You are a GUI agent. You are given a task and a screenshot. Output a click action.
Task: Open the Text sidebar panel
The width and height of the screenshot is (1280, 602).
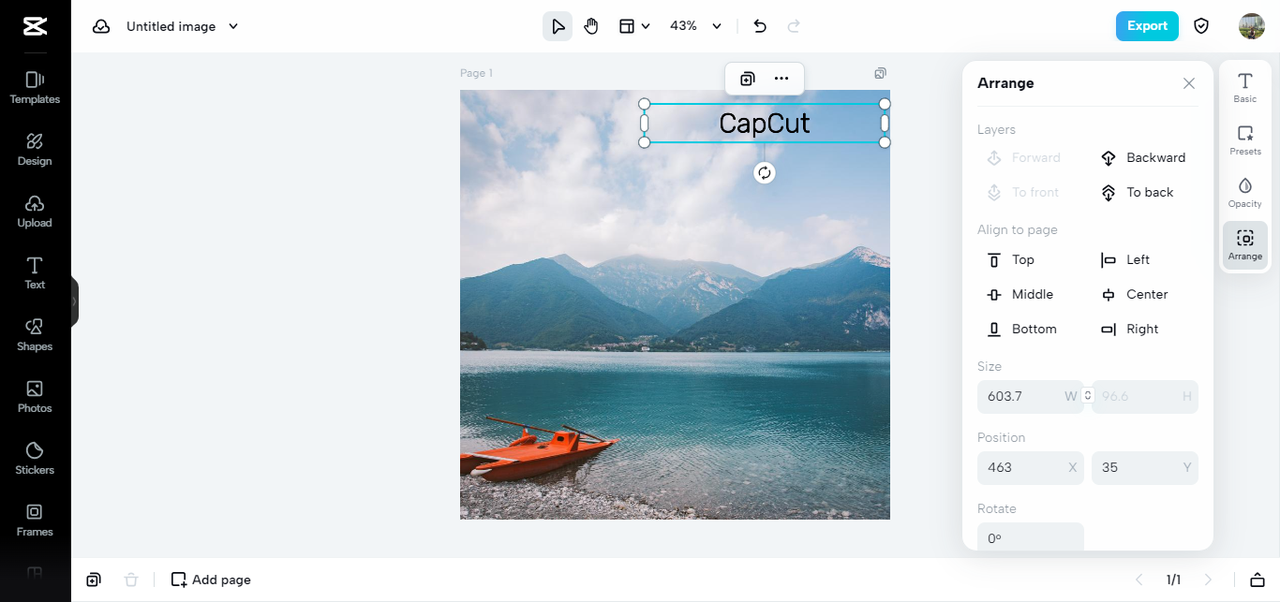(x=35, y=273)
